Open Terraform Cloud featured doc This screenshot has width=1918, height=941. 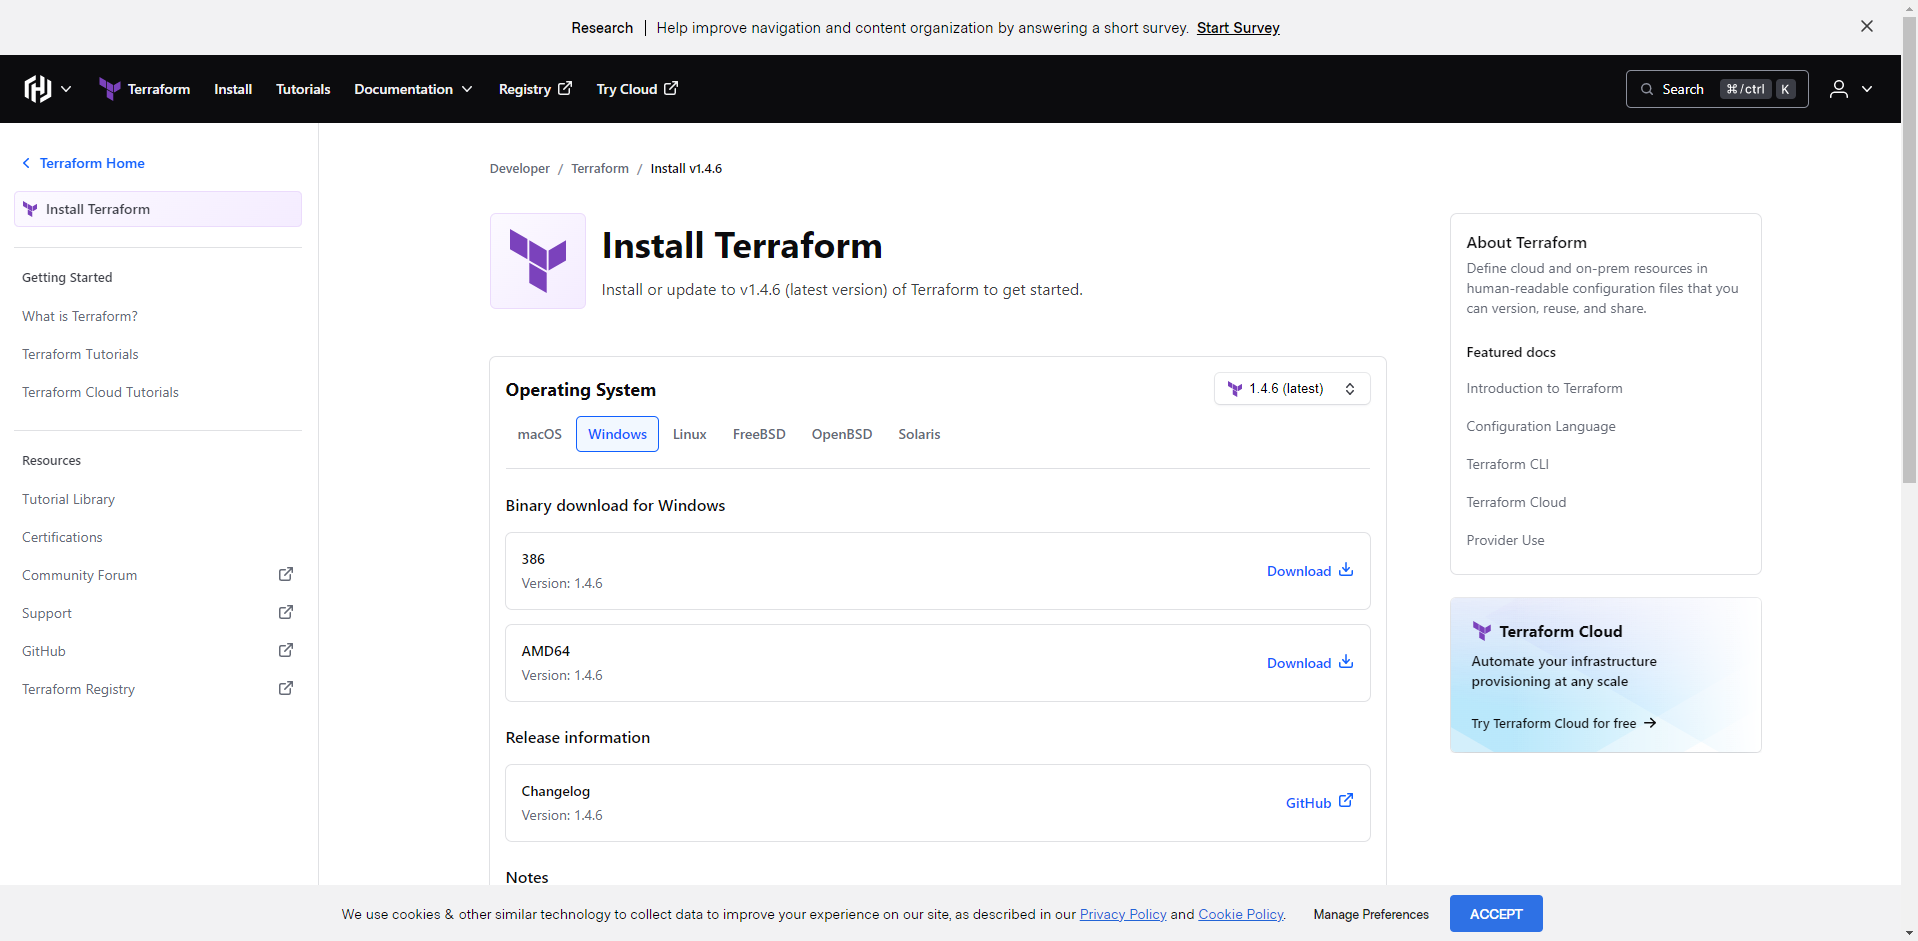pyautogui.click(x=1516, y=502)
